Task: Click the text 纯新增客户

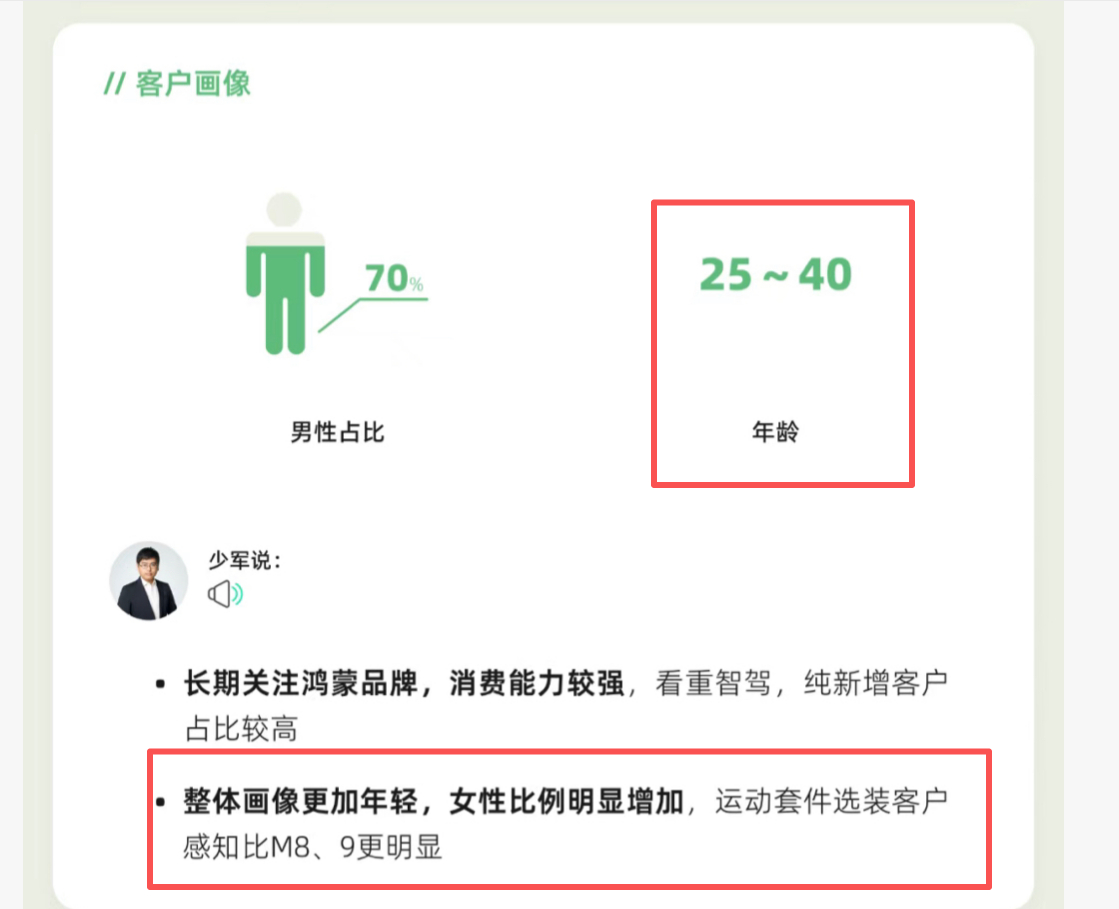Action: [x=876, y=683]
